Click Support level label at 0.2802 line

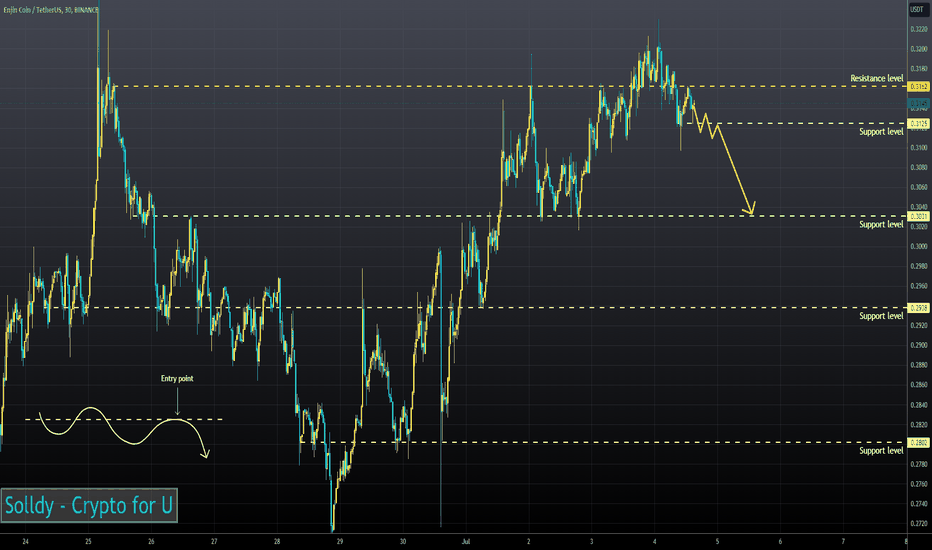pyautogui.click(x=881, y=451)
